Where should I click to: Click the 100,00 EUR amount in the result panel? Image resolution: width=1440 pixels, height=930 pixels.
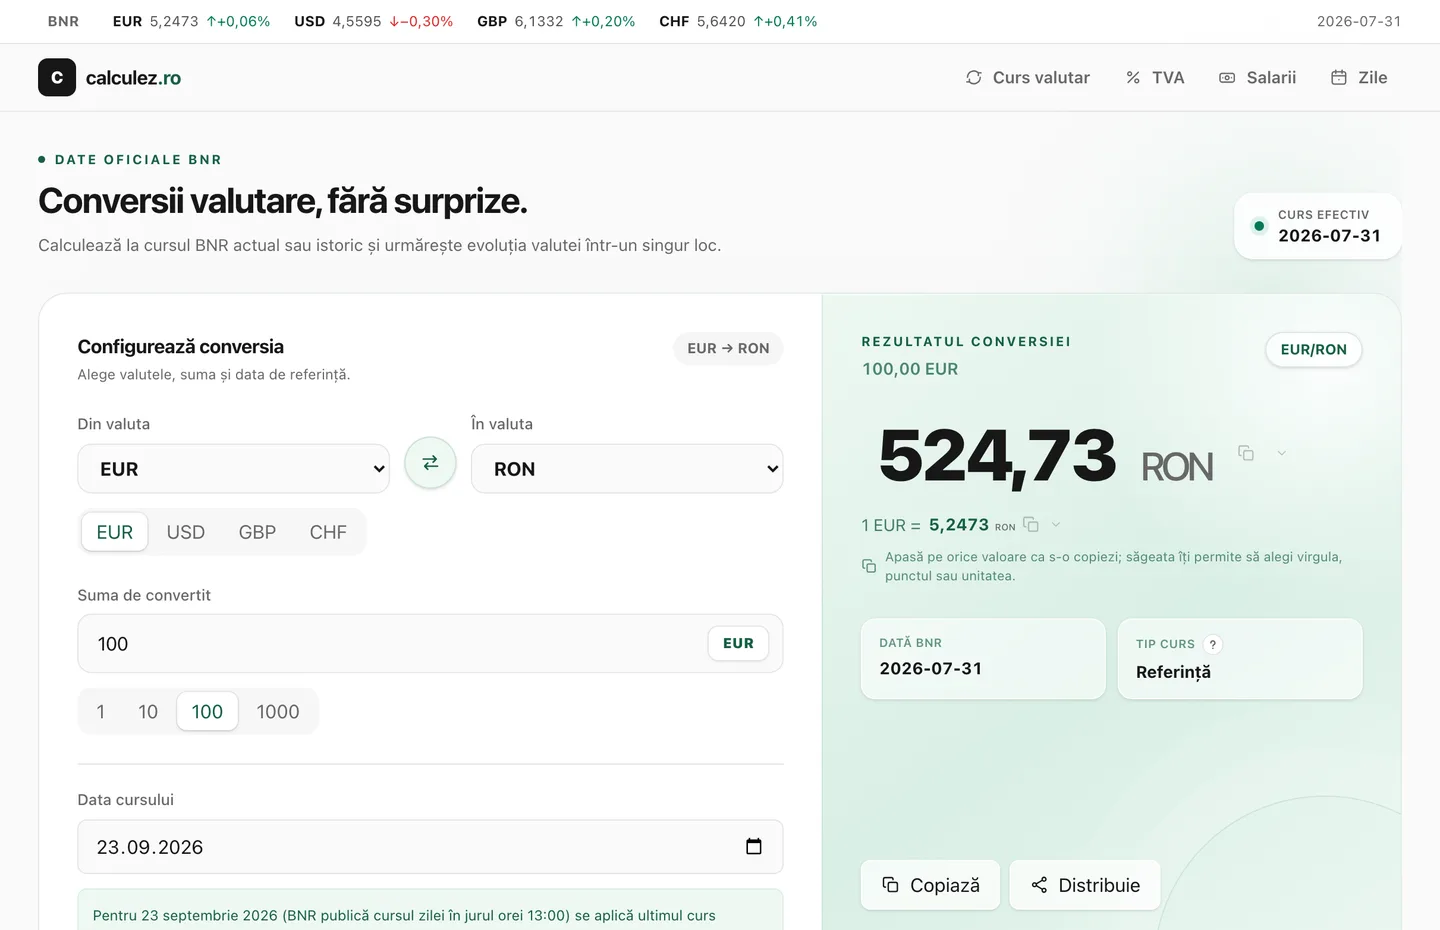pyautogui.click(x=910, y=369)
